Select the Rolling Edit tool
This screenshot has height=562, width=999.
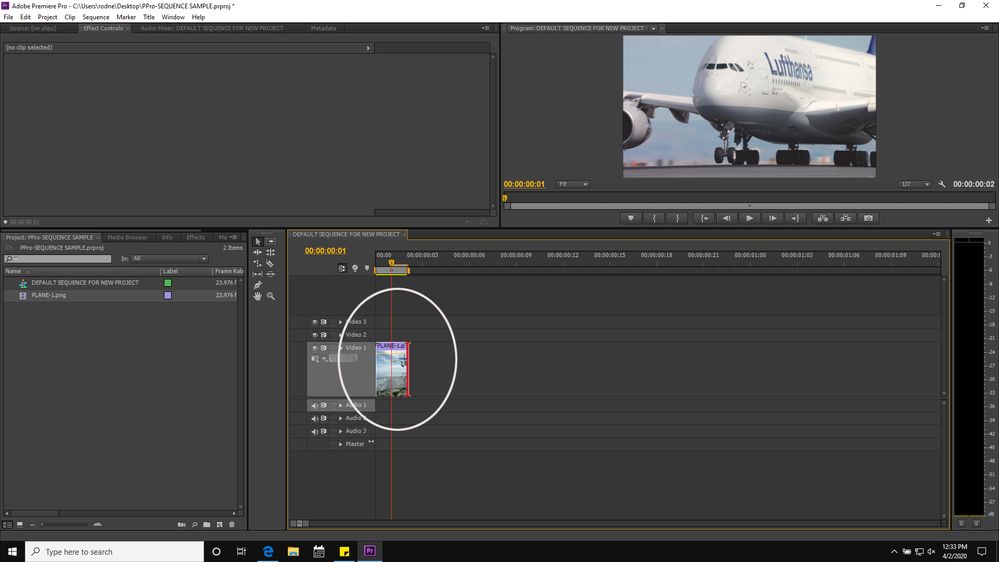271,252
